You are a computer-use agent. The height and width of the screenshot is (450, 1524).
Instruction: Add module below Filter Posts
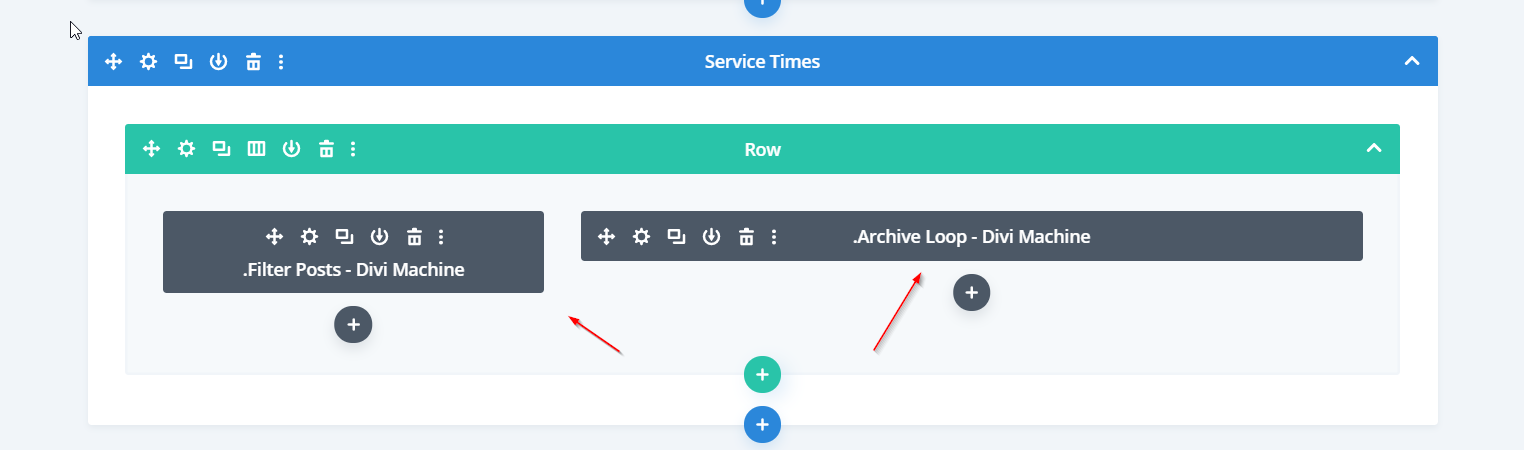tap(353, 324)
